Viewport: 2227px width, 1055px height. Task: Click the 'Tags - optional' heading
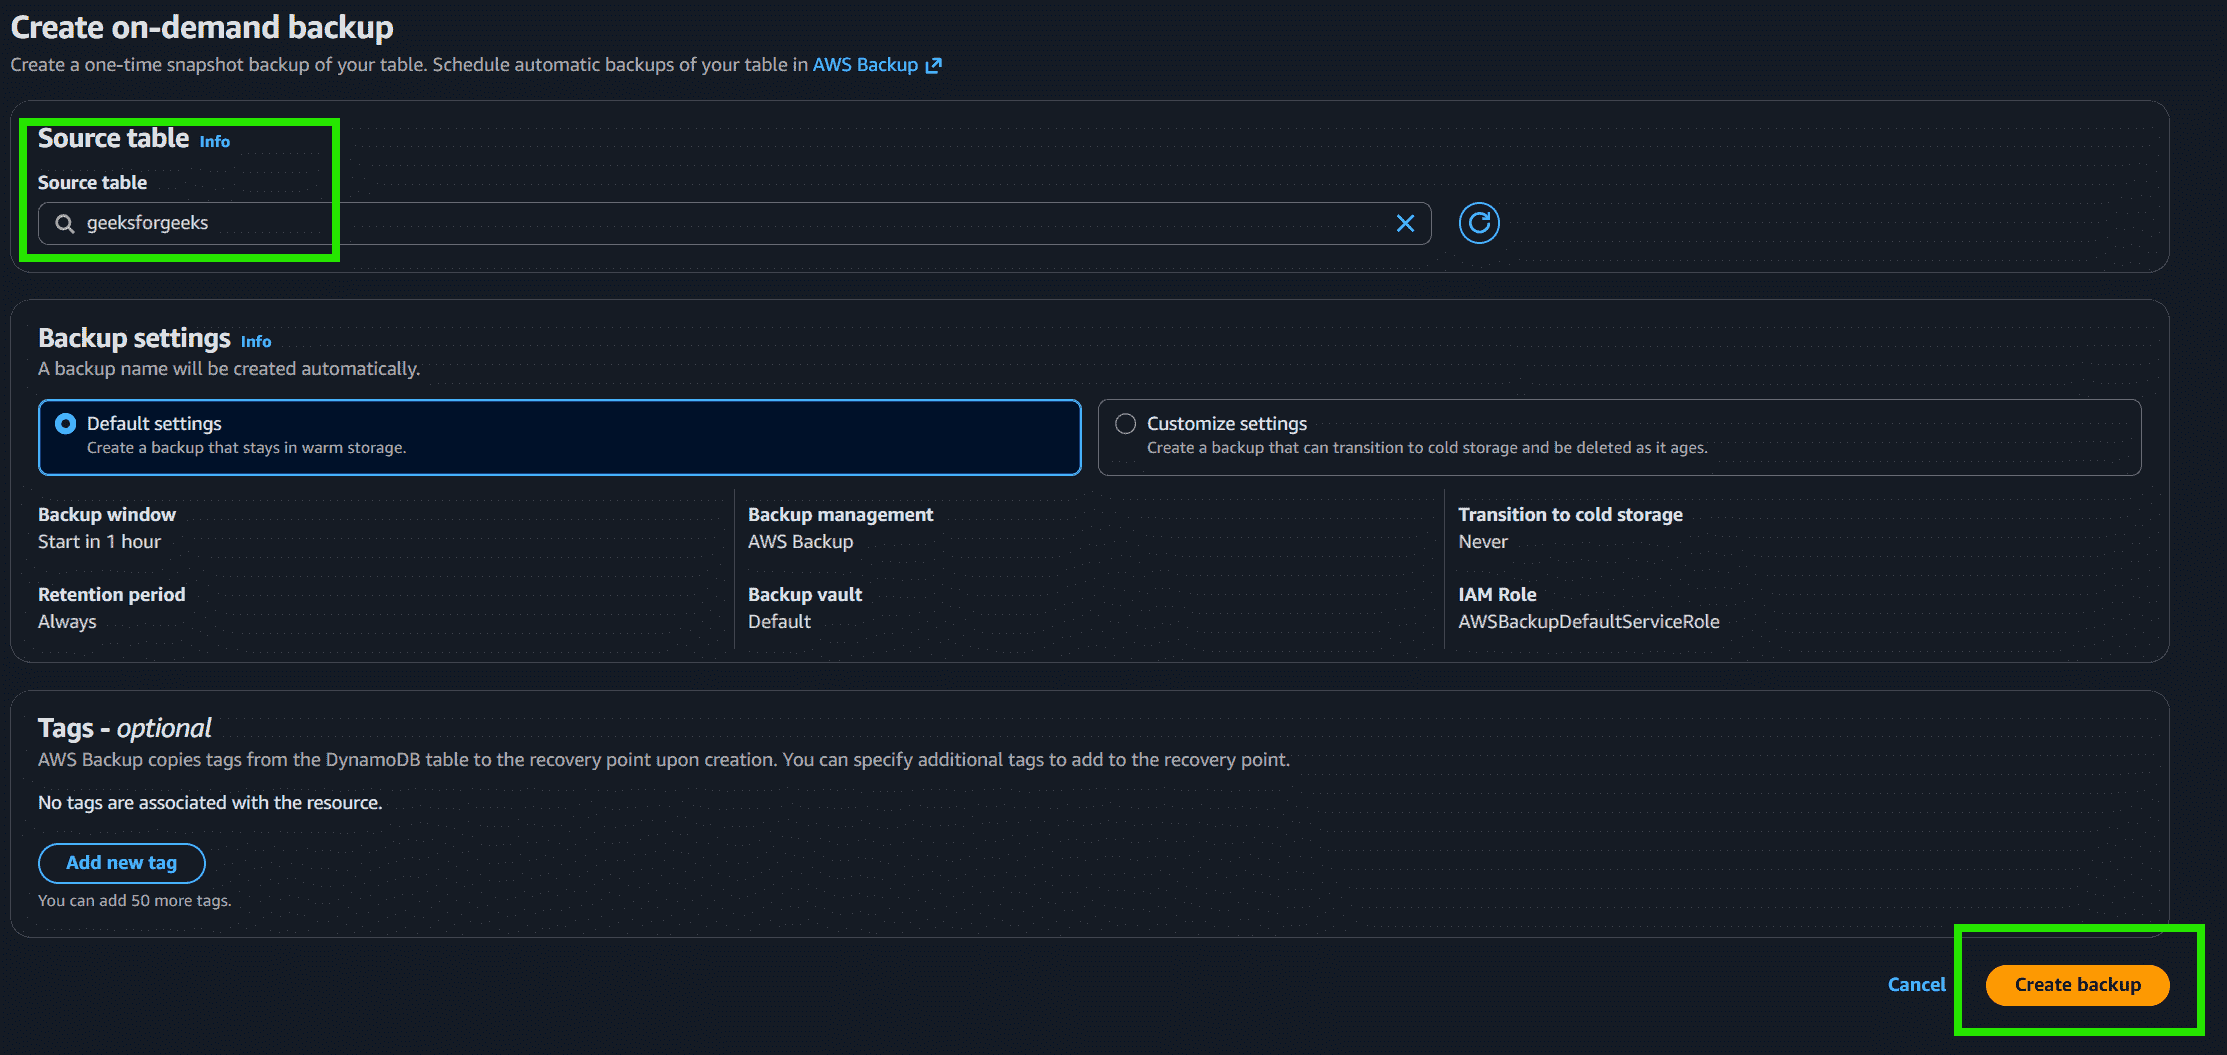125,728
